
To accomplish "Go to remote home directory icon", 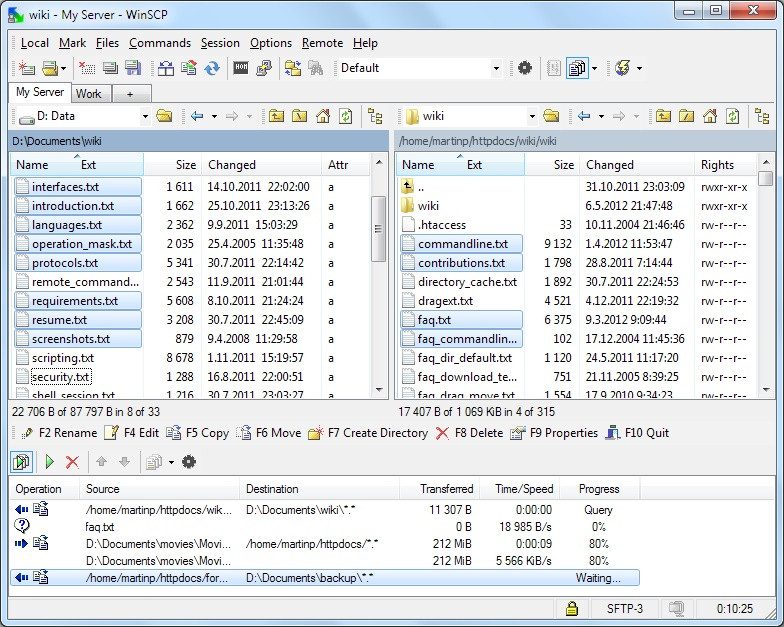I will point(710,116).
